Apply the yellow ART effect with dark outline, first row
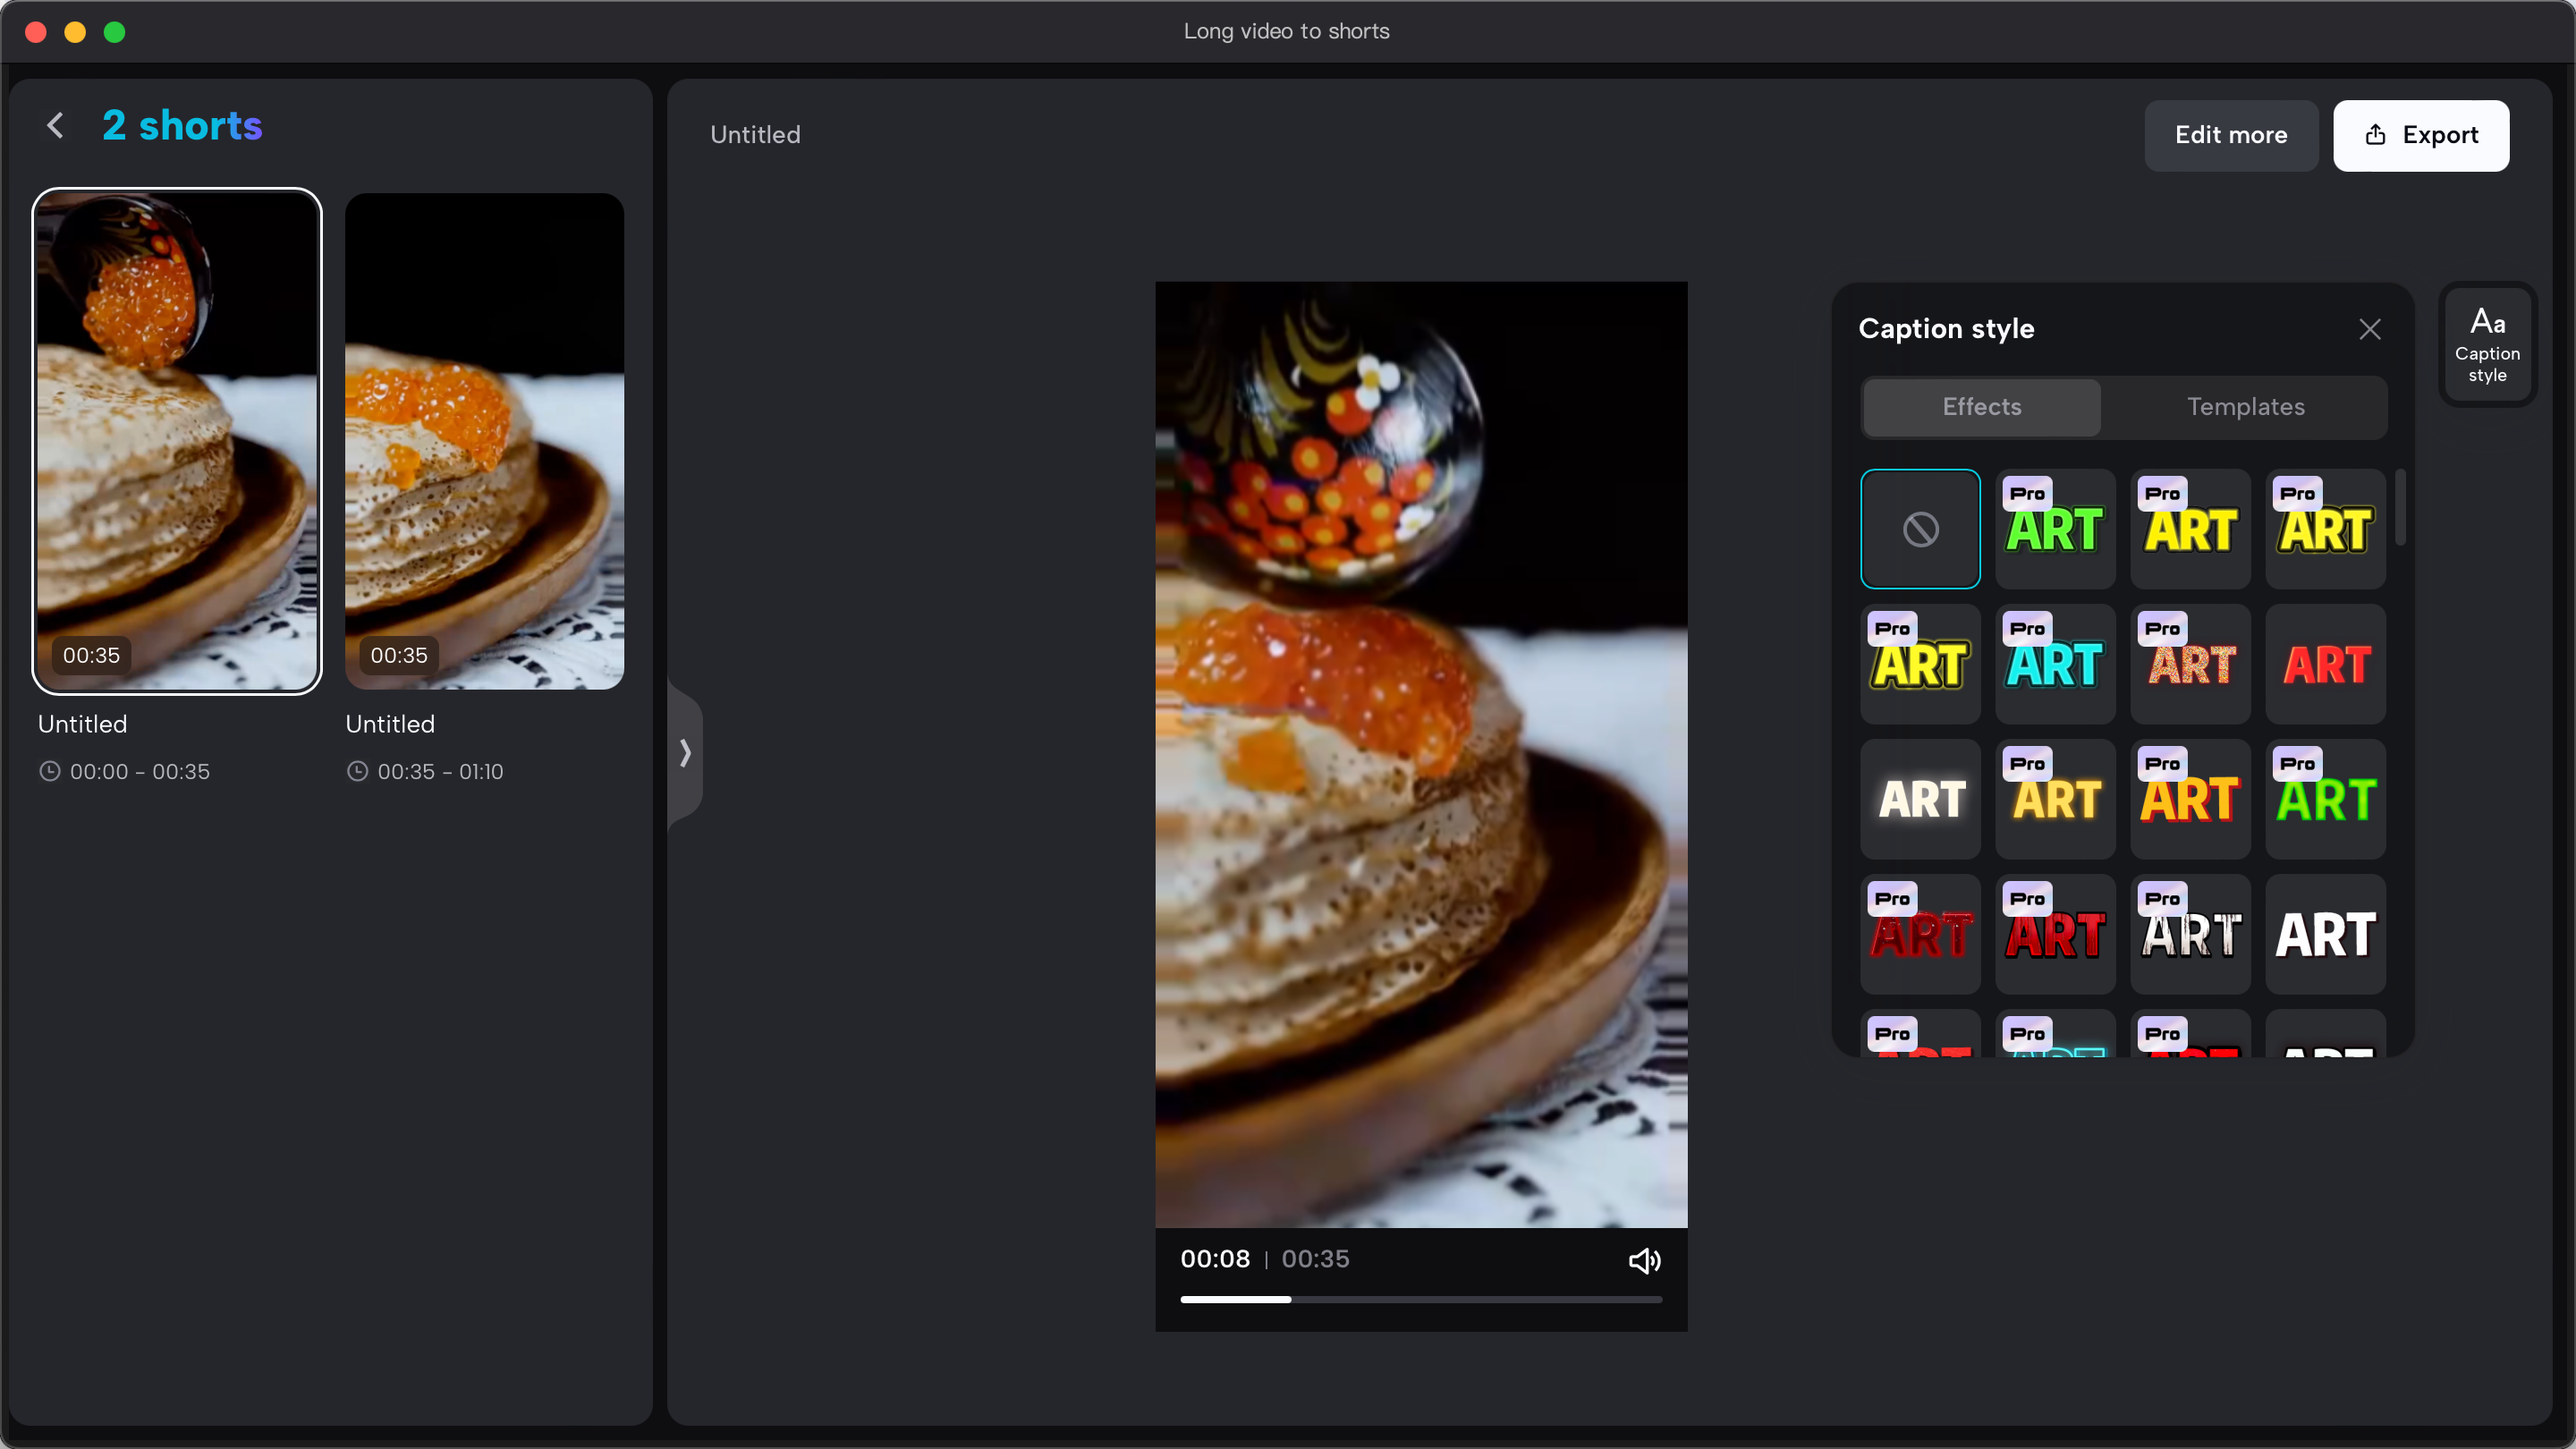The image size is (2576, 1449). coord(2190,529)
